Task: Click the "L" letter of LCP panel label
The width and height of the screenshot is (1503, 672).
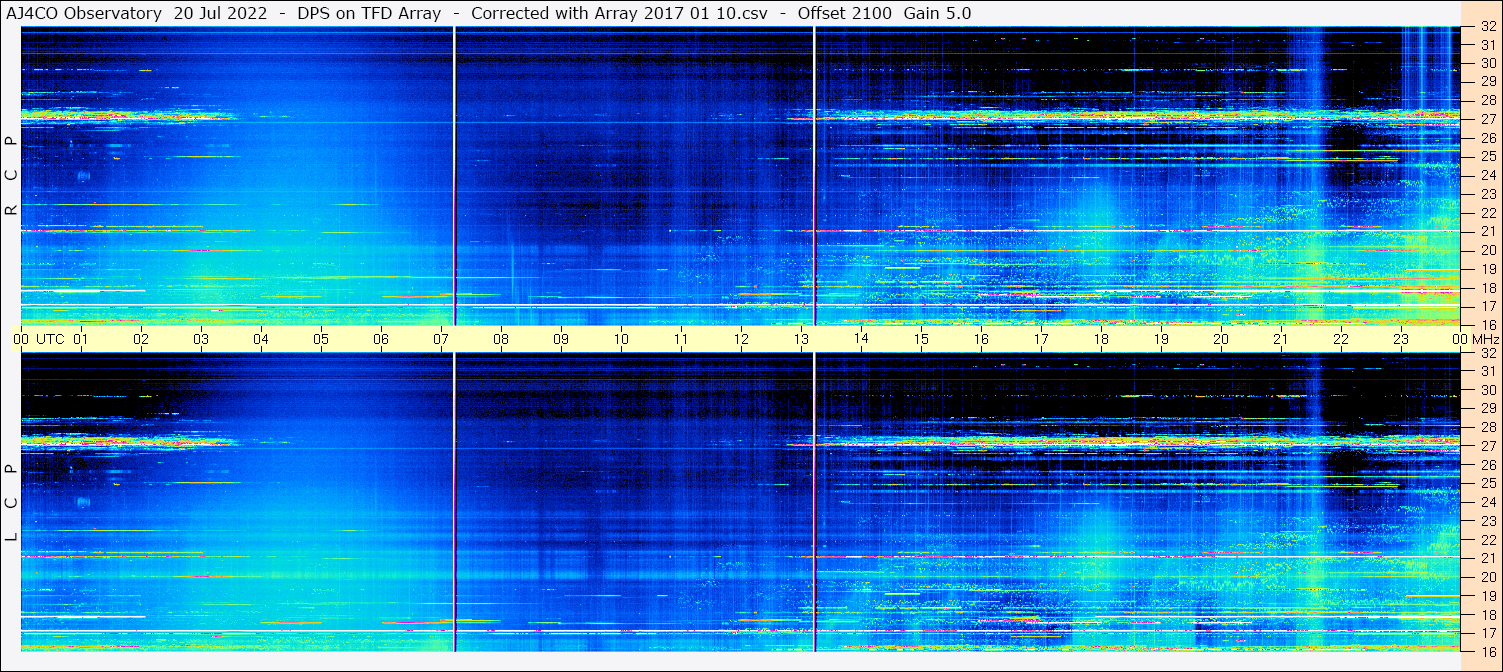Action: [x=11, y=537]
